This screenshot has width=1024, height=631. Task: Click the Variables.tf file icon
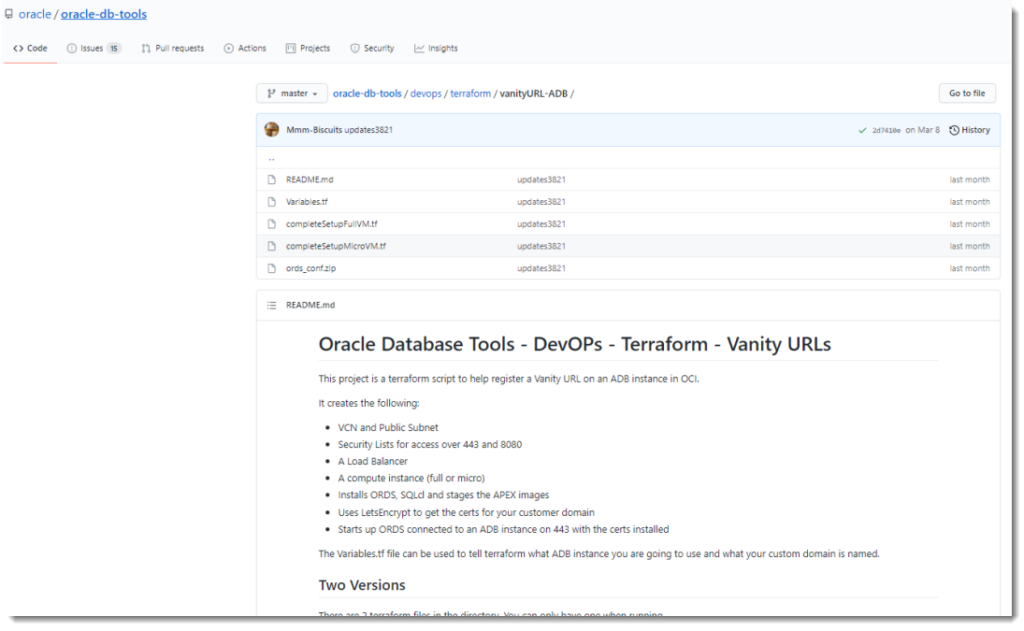(271, 202)
